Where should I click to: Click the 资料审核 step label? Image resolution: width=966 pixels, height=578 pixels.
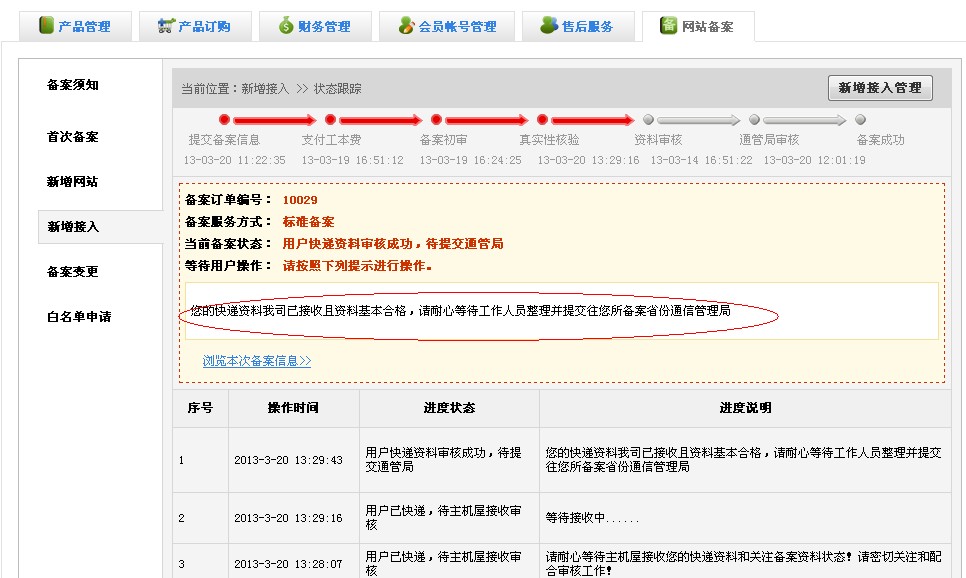tap(658, 140)
